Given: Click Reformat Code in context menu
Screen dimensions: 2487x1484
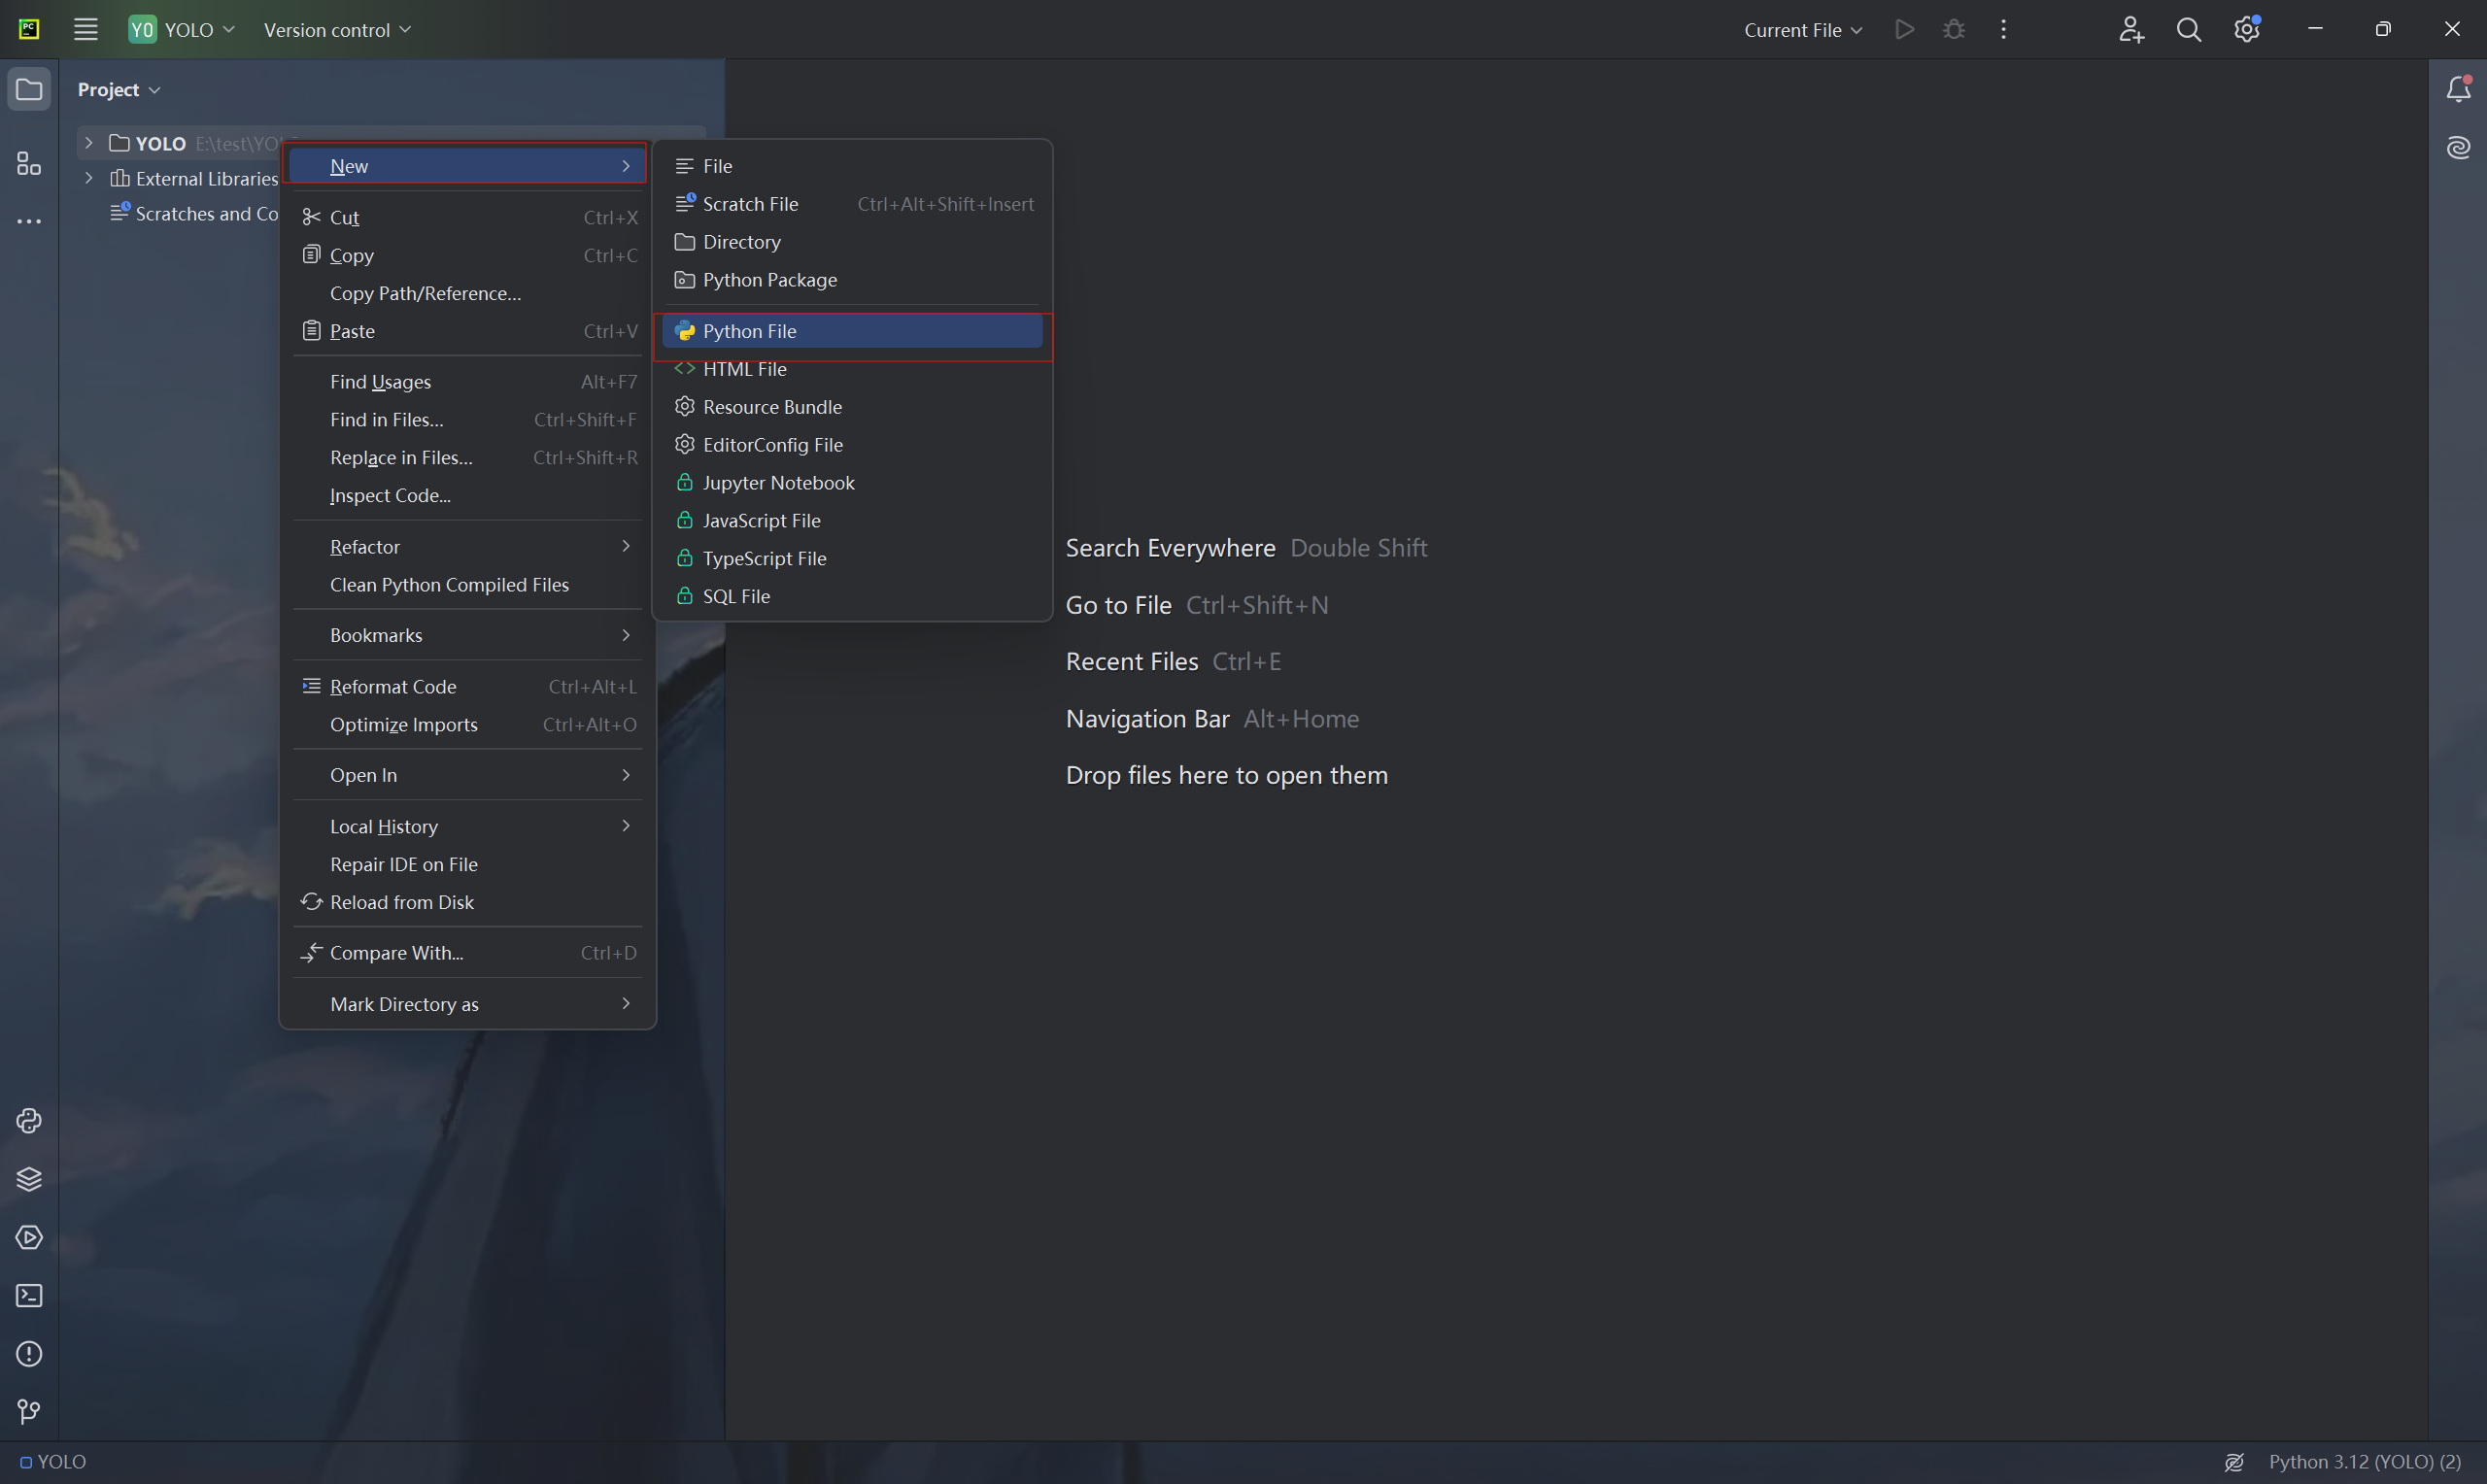Looking at the screenshot, I should pyautogui.click(x=393, y=687).
